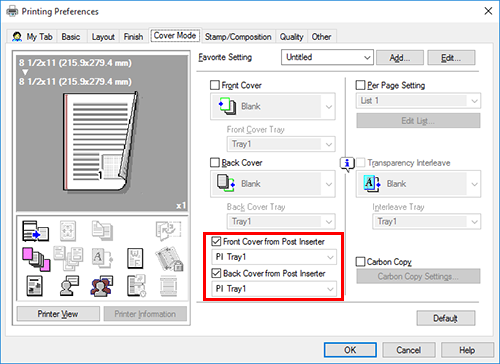The width and height of the screenshot is (500, 364).
Task: Switch to the Stamp/Composition tab
Action: tap(238, 37)
